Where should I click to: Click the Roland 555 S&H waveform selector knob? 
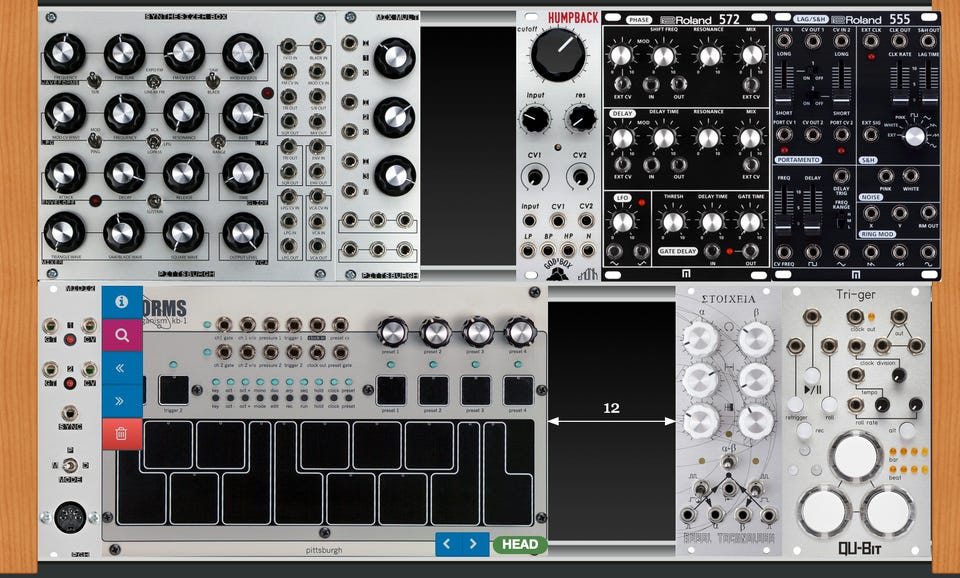coord(915,136)
